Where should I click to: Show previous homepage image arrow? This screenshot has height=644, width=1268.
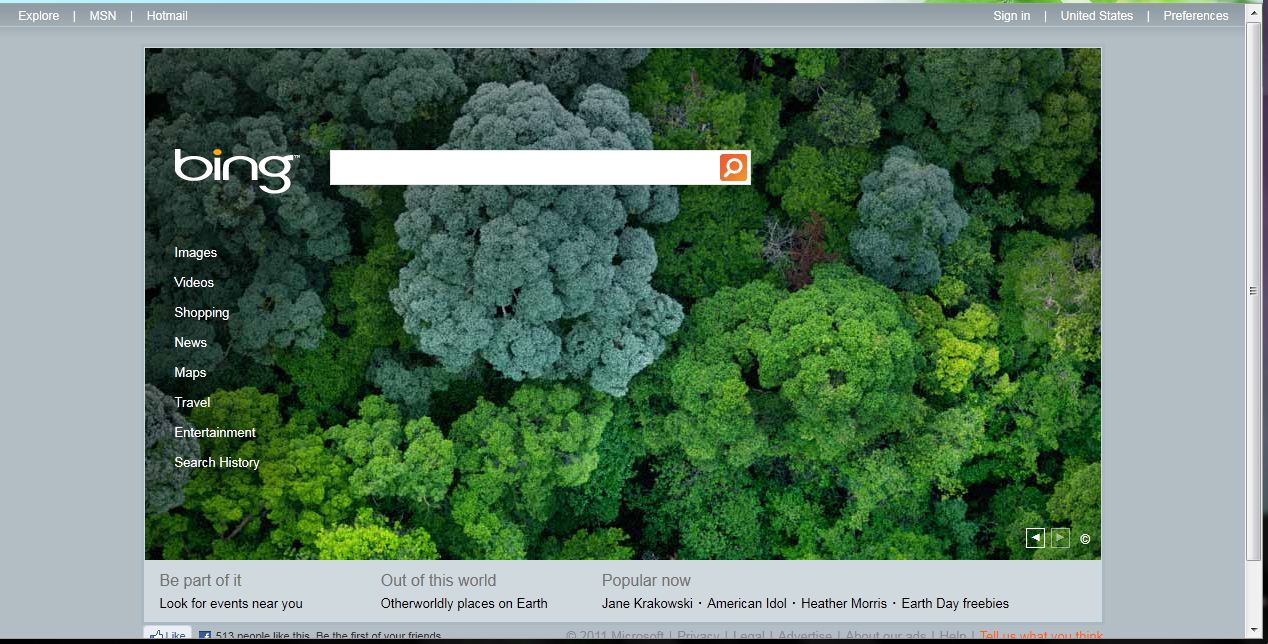[1035, 538]
